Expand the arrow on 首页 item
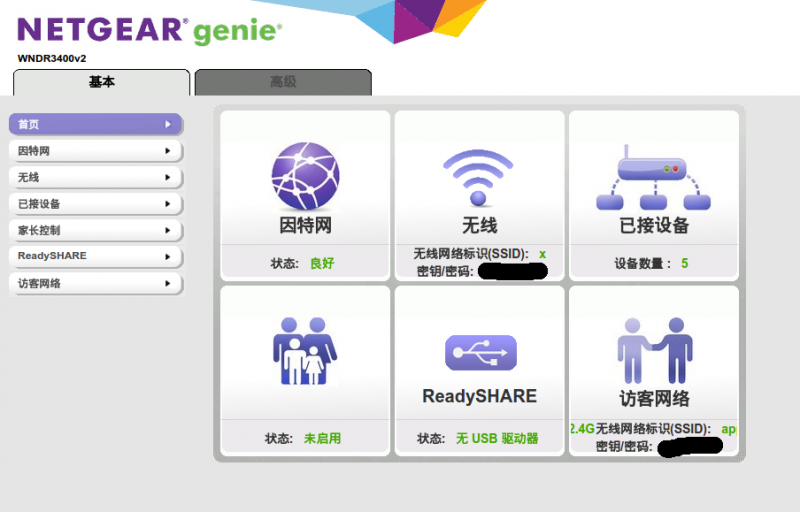This screenshot has width=800, height=512. (x=168, y=124)
